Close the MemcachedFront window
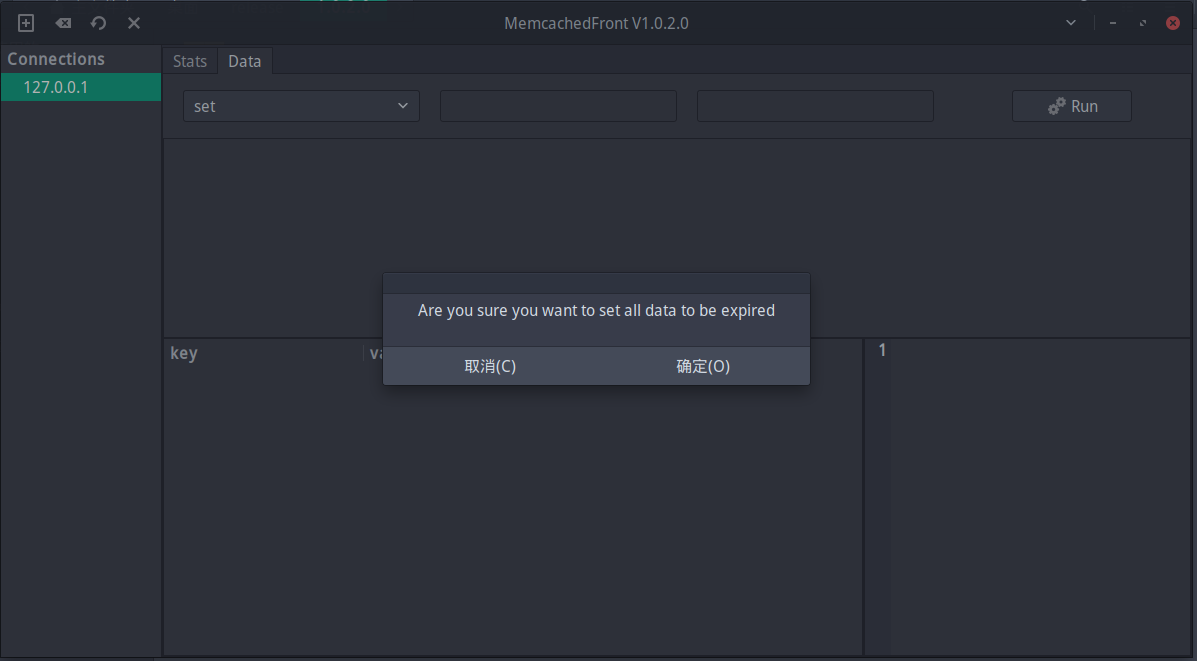1197x661 pixels. tap(1173, 23)
